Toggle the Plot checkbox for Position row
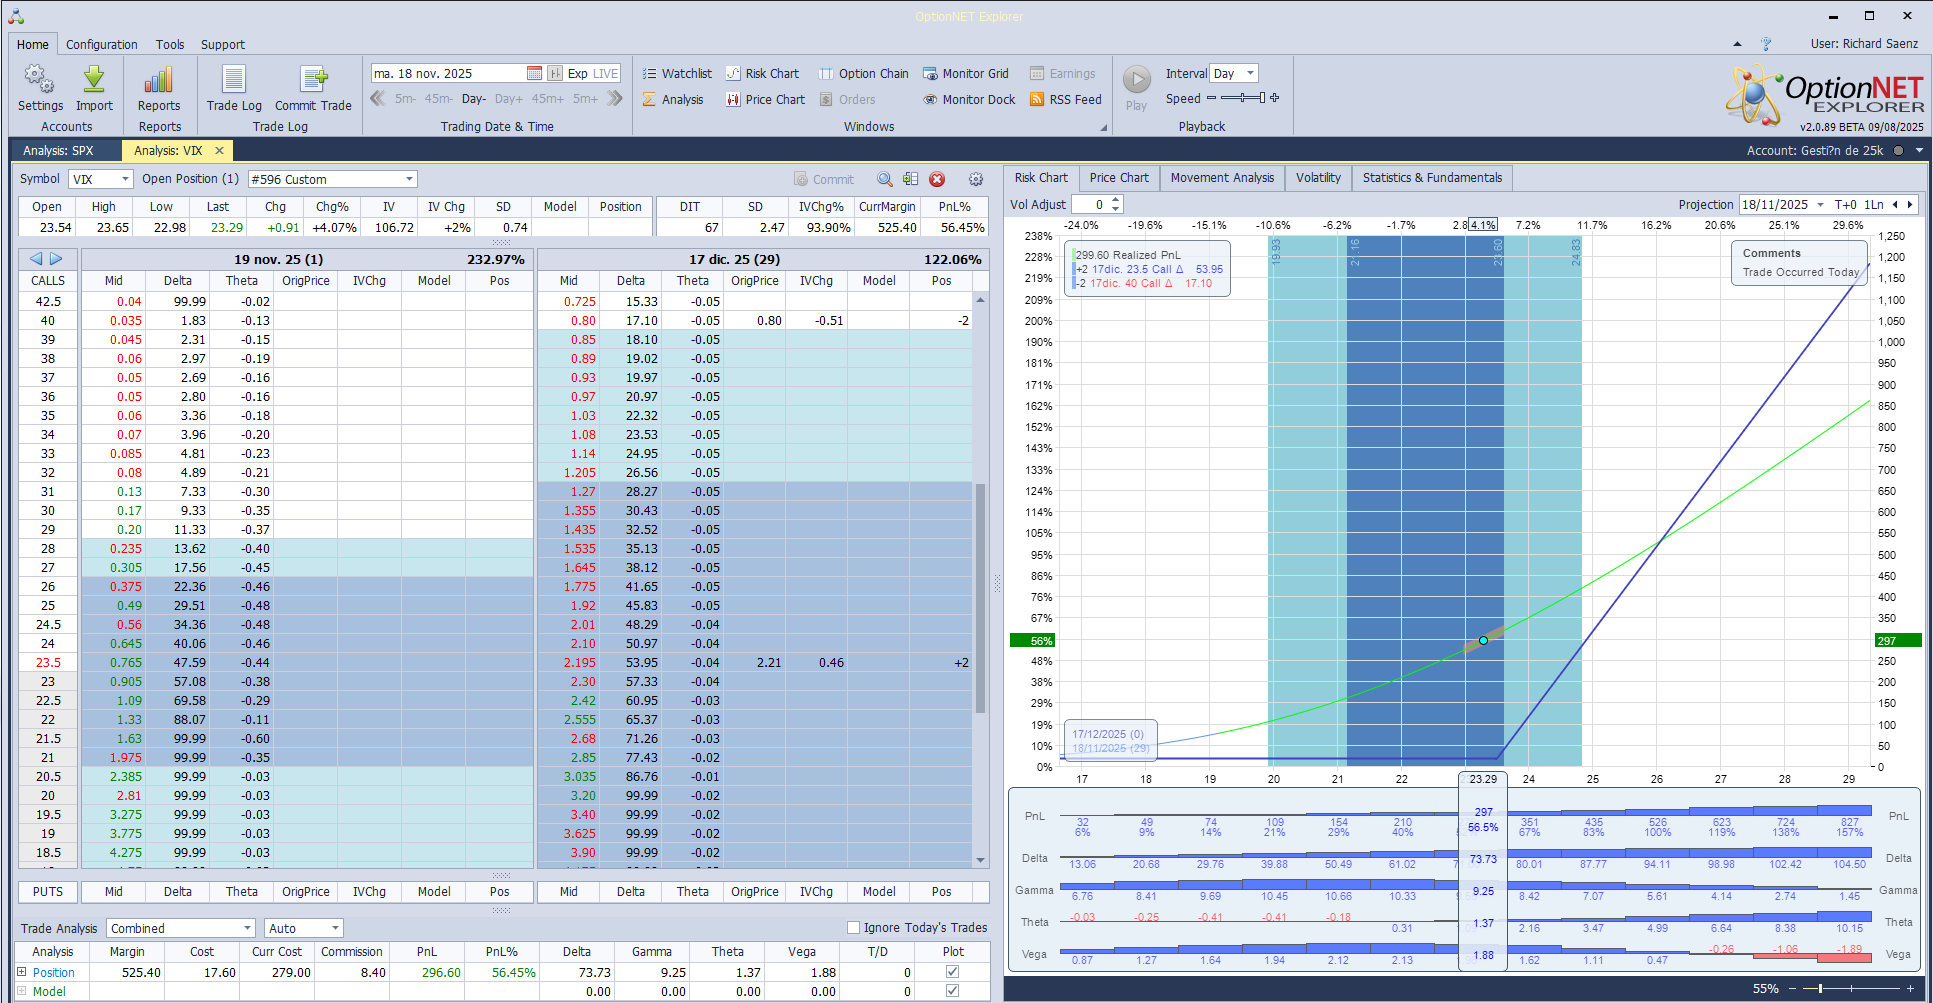Image resolution: width=1933 pixels, height=1003 pixels. pos(952,971)
